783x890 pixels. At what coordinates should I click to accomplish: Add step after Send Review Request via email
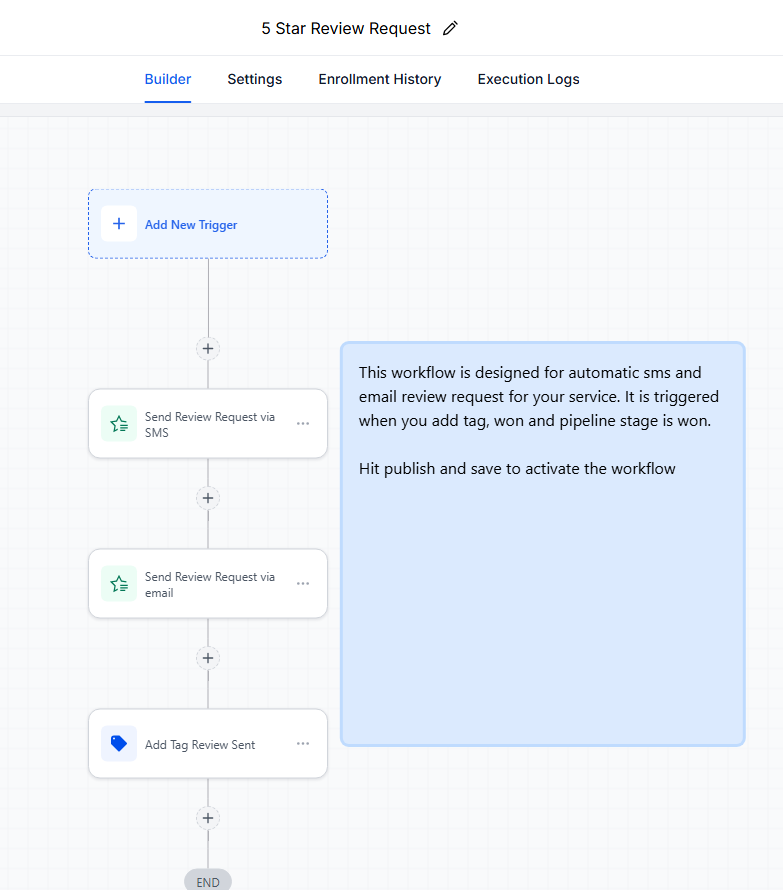pyautogui.click(x=208, y=658)
